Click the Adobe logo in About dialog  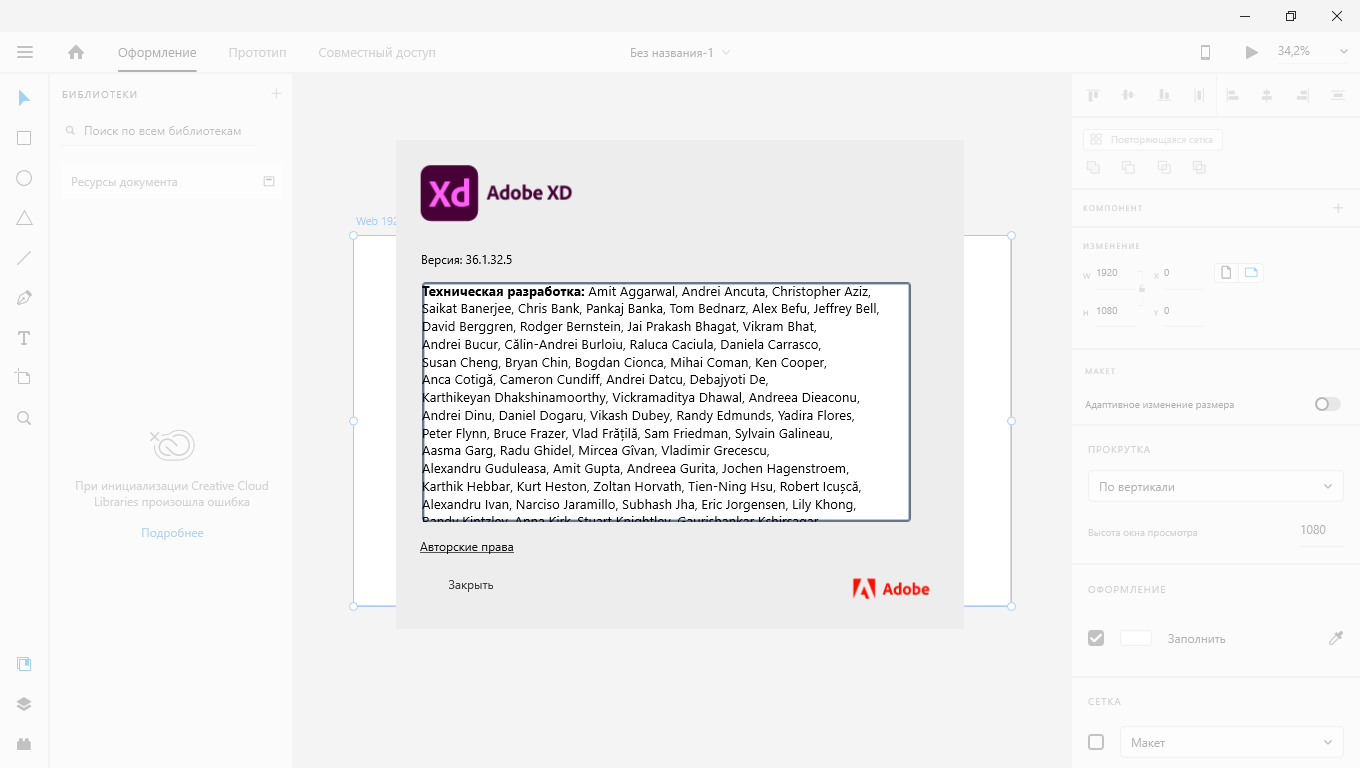(891, 589)
